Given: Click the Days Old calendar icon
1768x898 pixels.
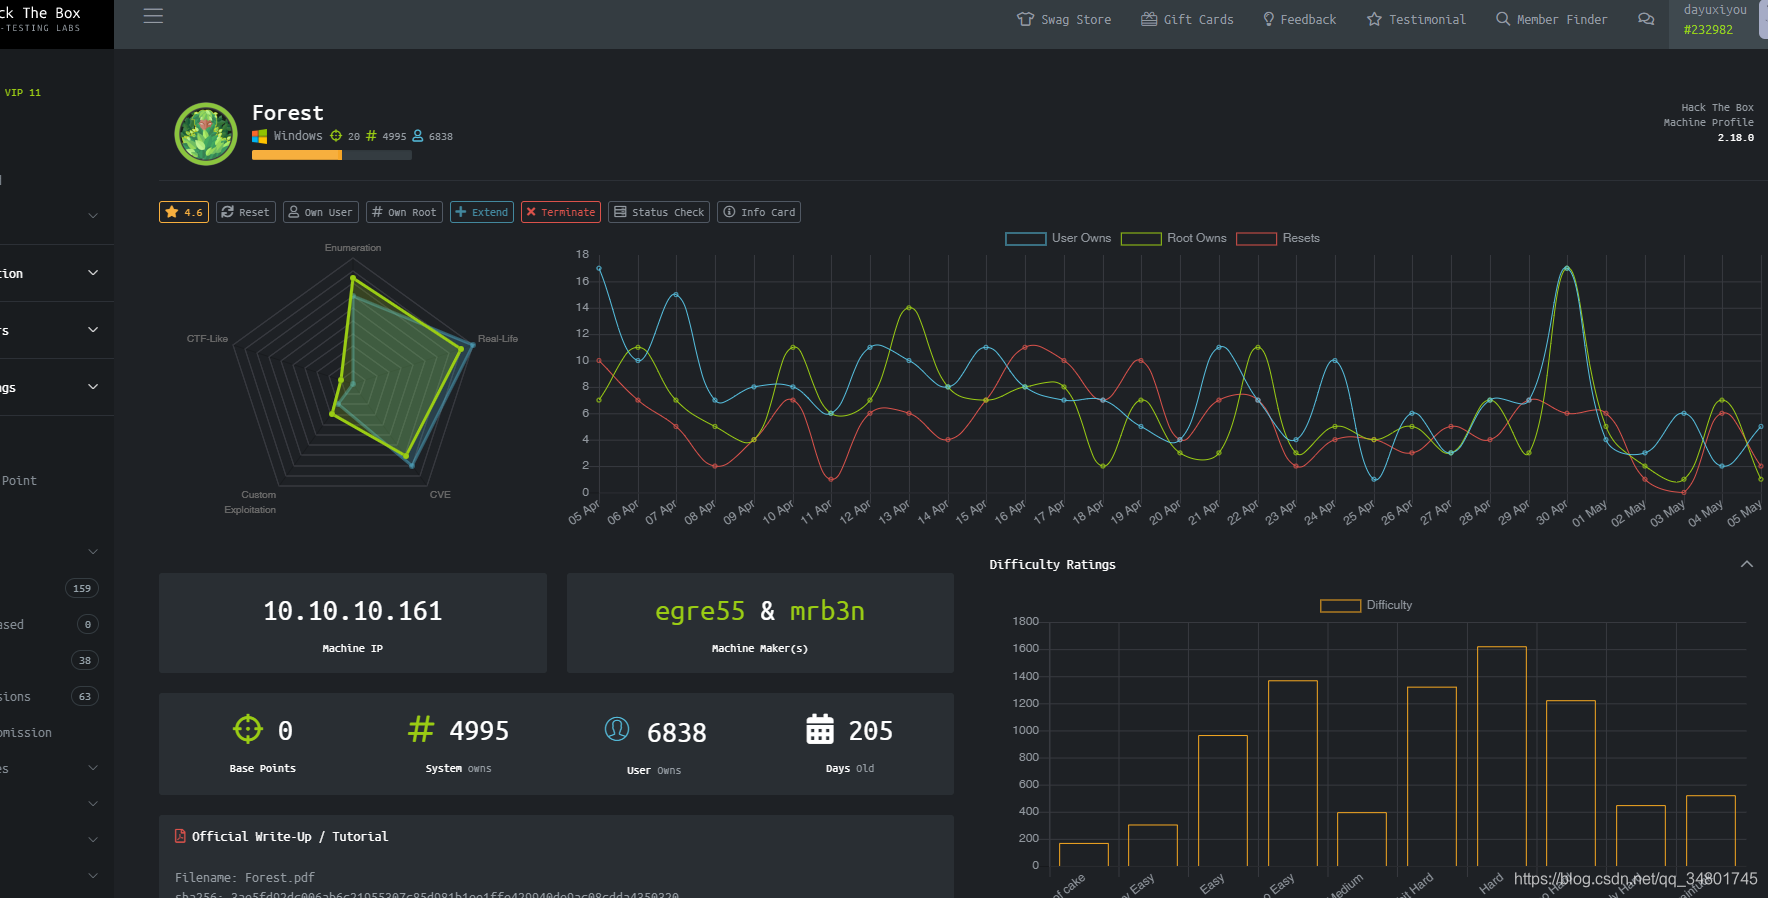Looking at the screenshot, I should [x=820, y=729].
